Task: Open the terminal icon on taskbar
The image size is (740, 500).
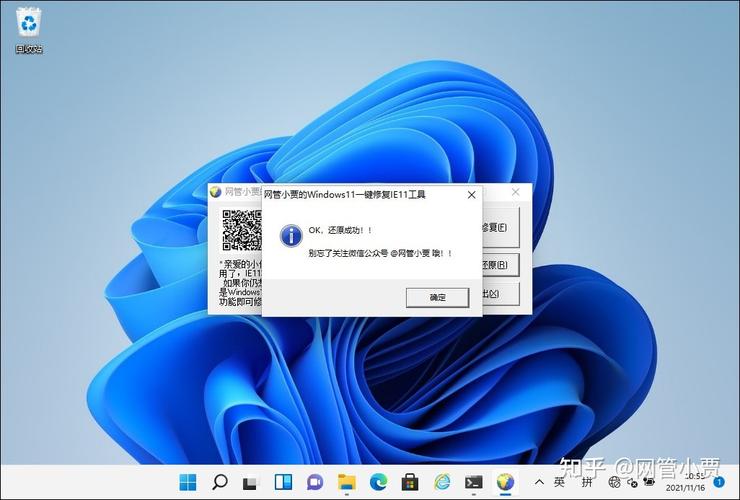Action: pos(473,482)
